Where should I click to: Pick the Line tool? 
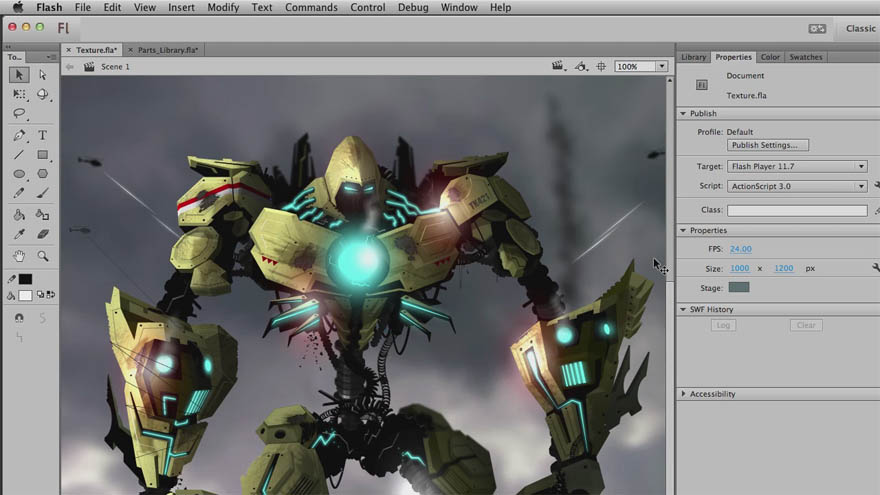tap(19, 154)
